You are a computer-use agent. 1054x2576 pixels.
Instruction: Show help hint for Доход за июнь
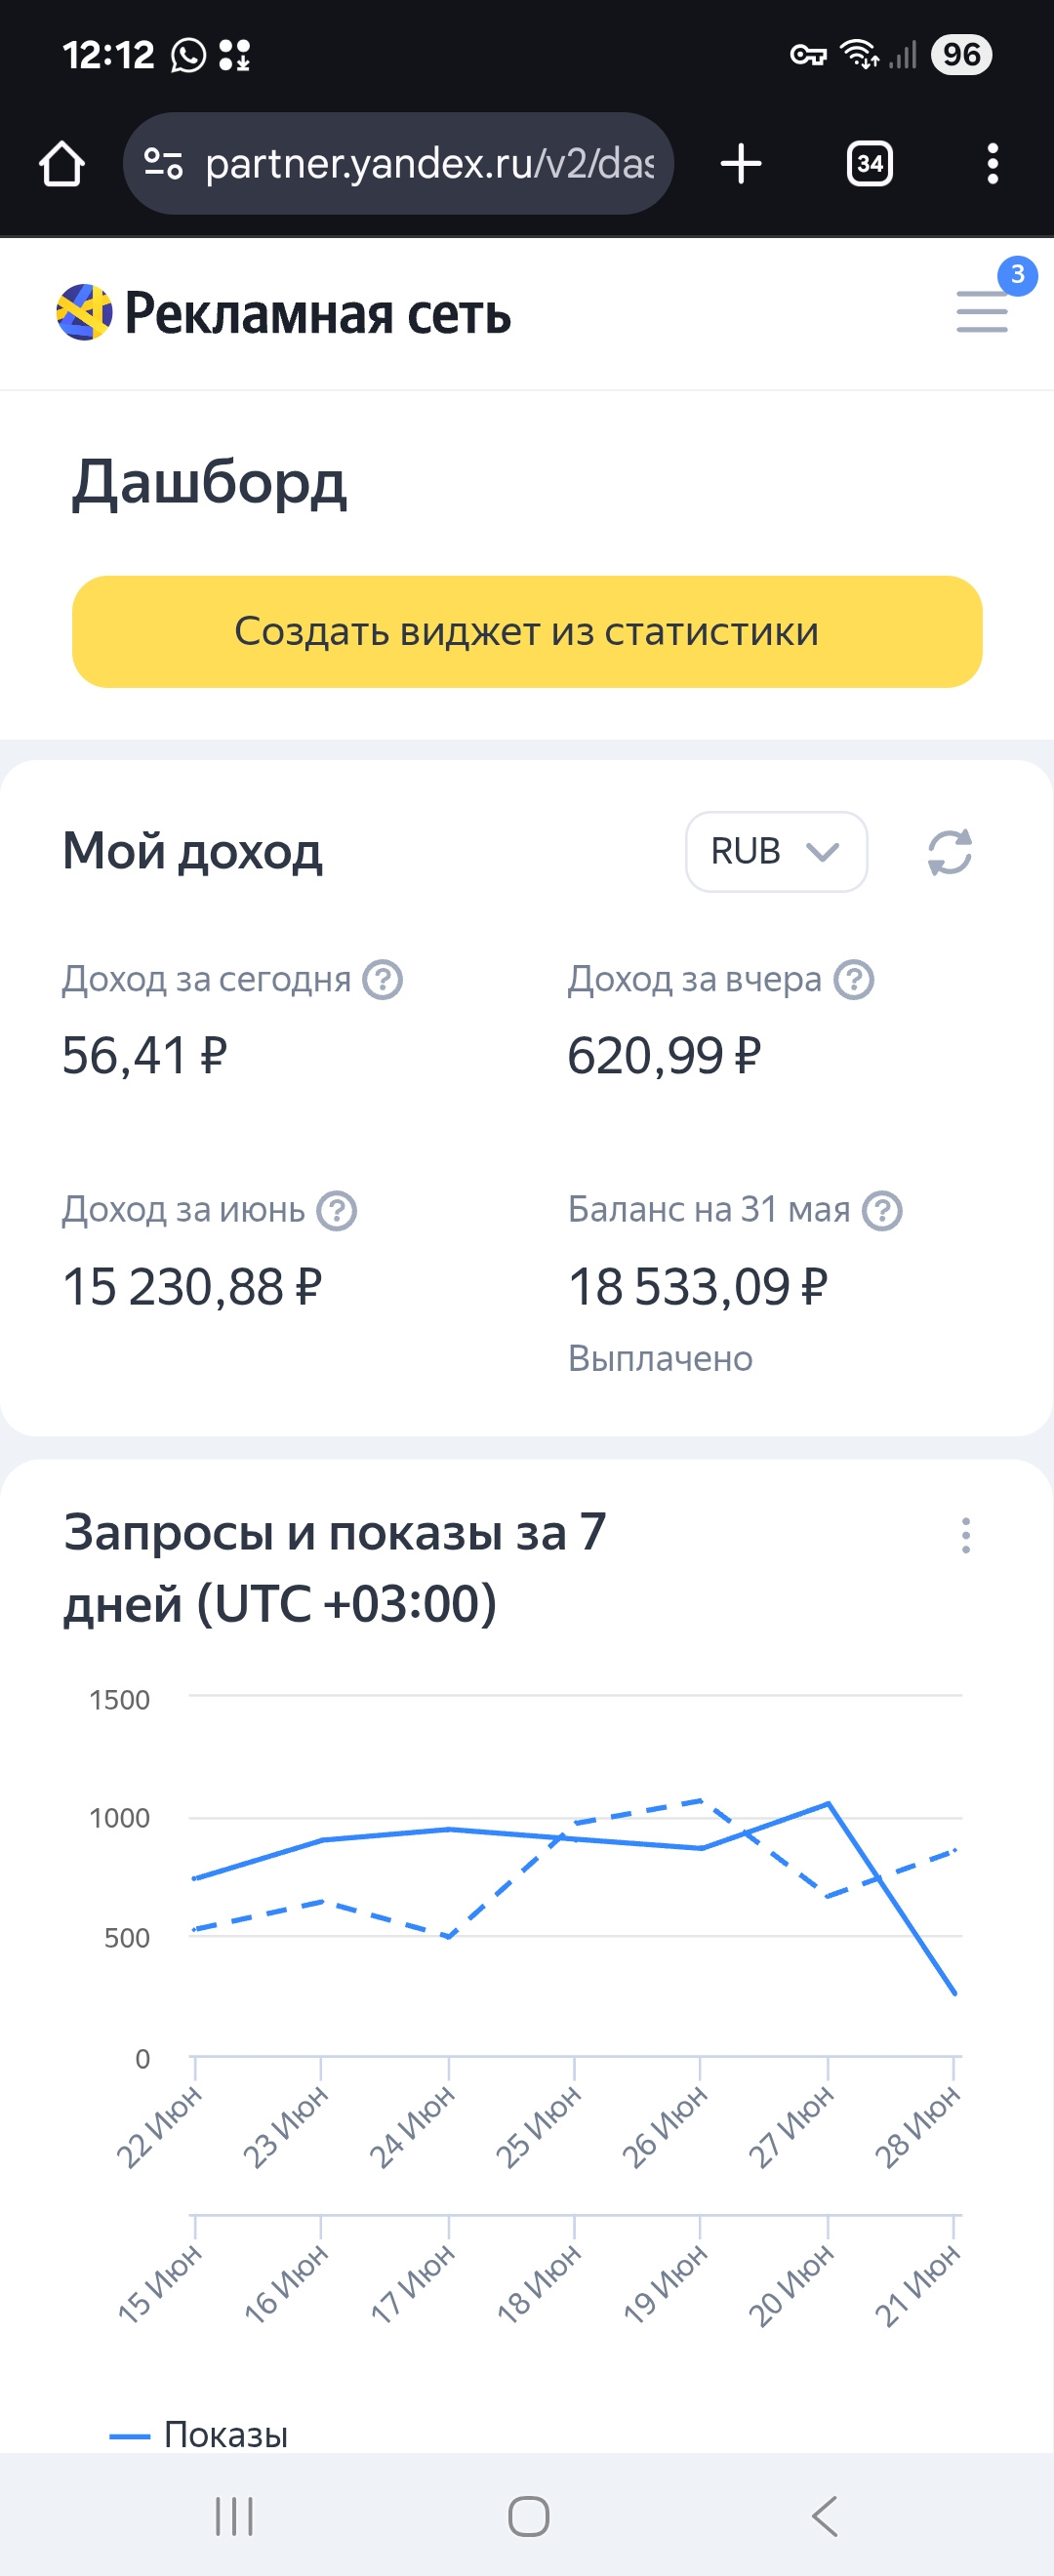tap(337, 1210)
